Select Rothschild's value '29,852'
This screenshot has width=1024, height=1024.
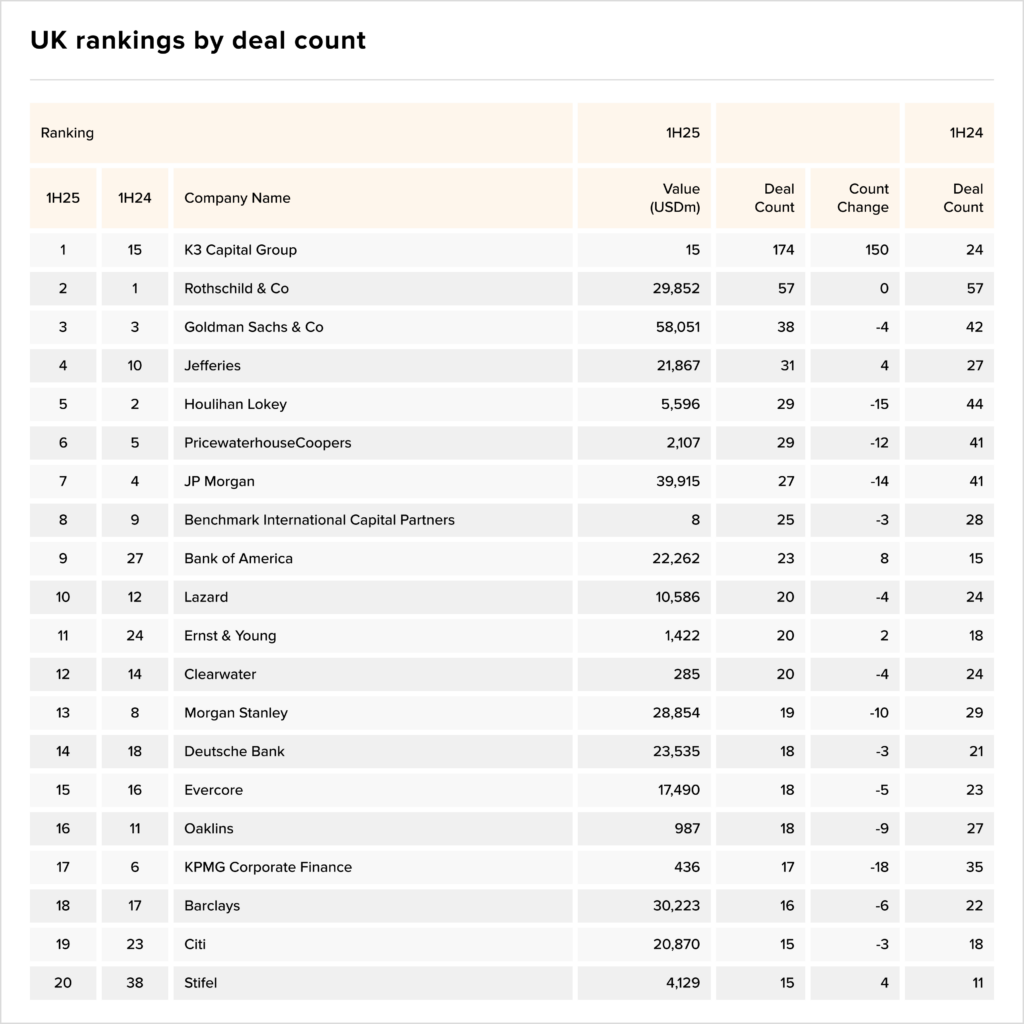tap(676, 289)
